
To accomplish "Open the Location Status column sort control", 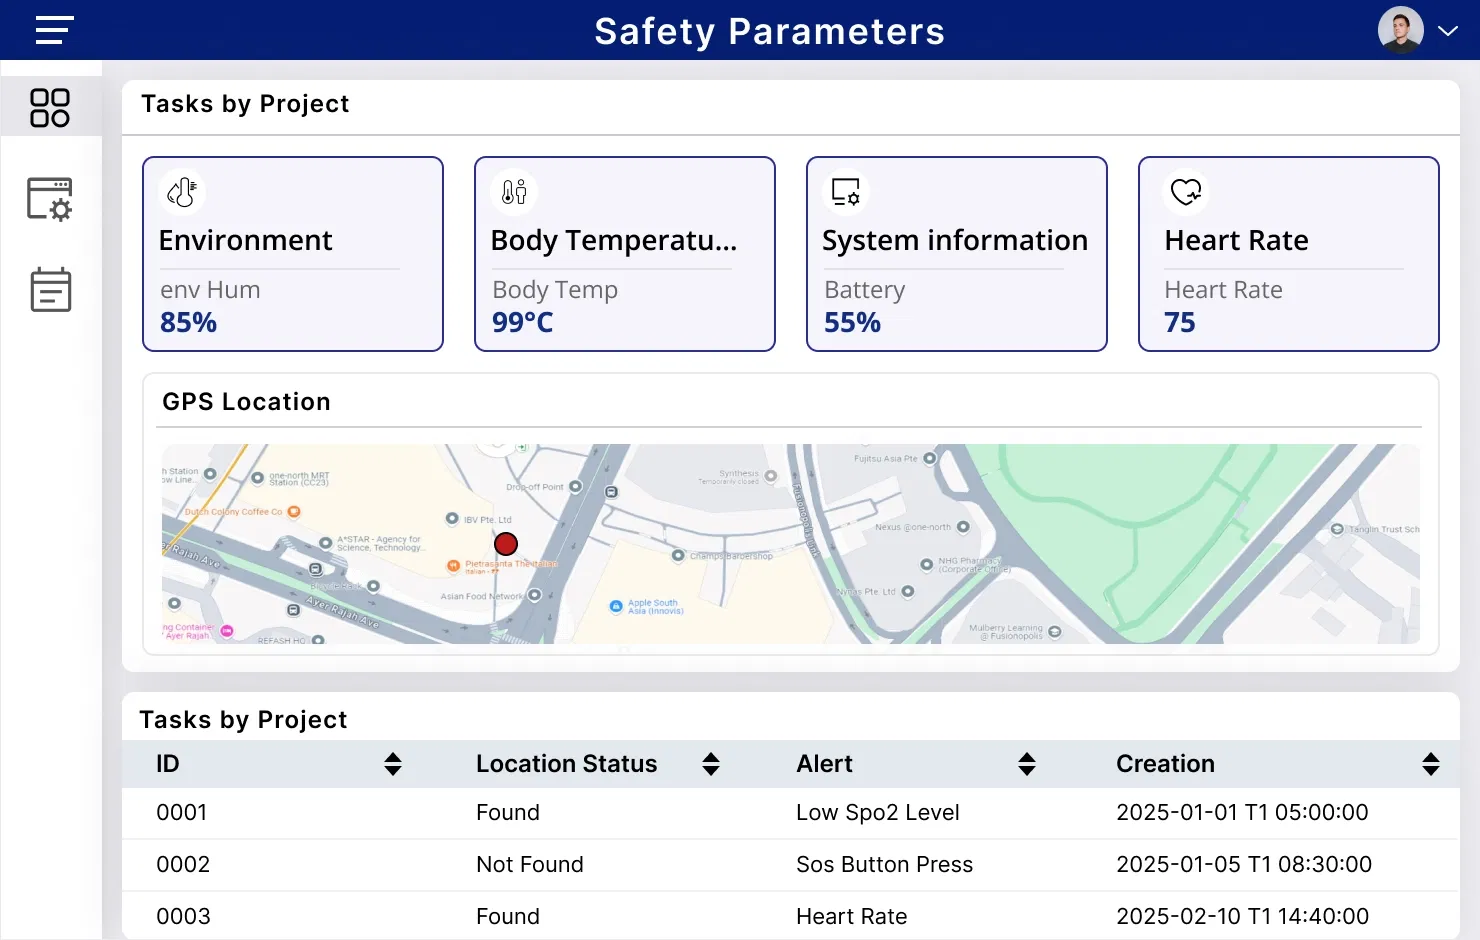I will coord(710,763).
